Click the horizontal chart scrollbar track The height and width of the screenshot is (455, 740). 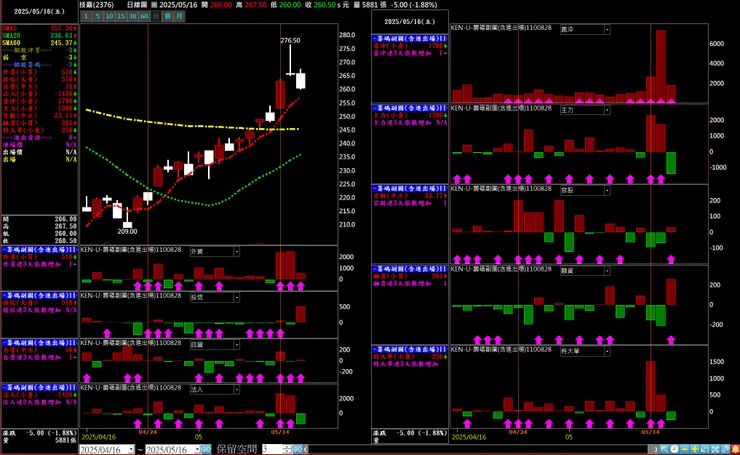point(480,449)
